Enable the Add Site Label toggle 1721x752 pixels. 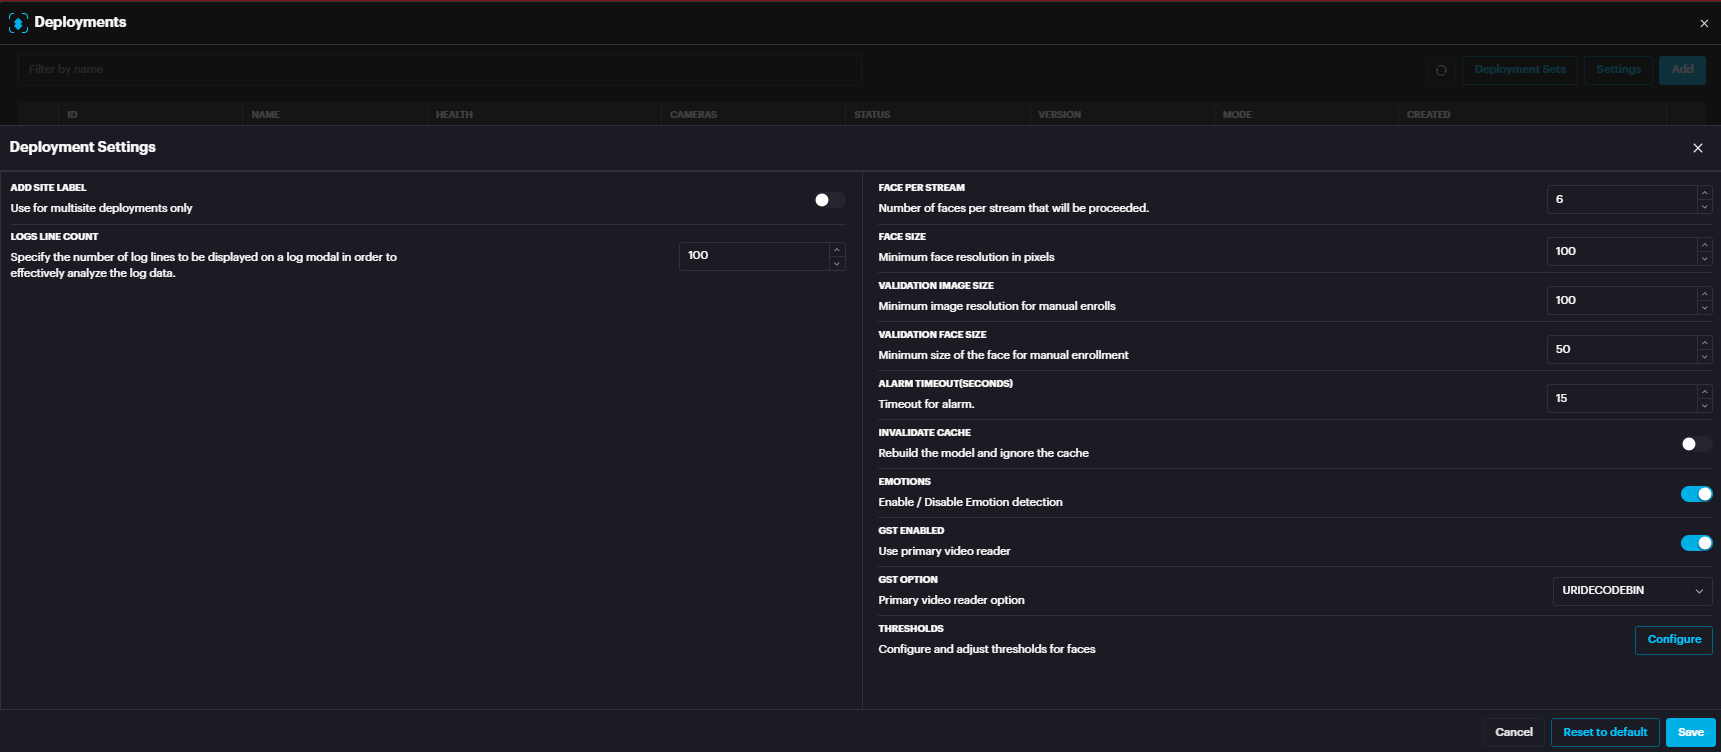829,200
